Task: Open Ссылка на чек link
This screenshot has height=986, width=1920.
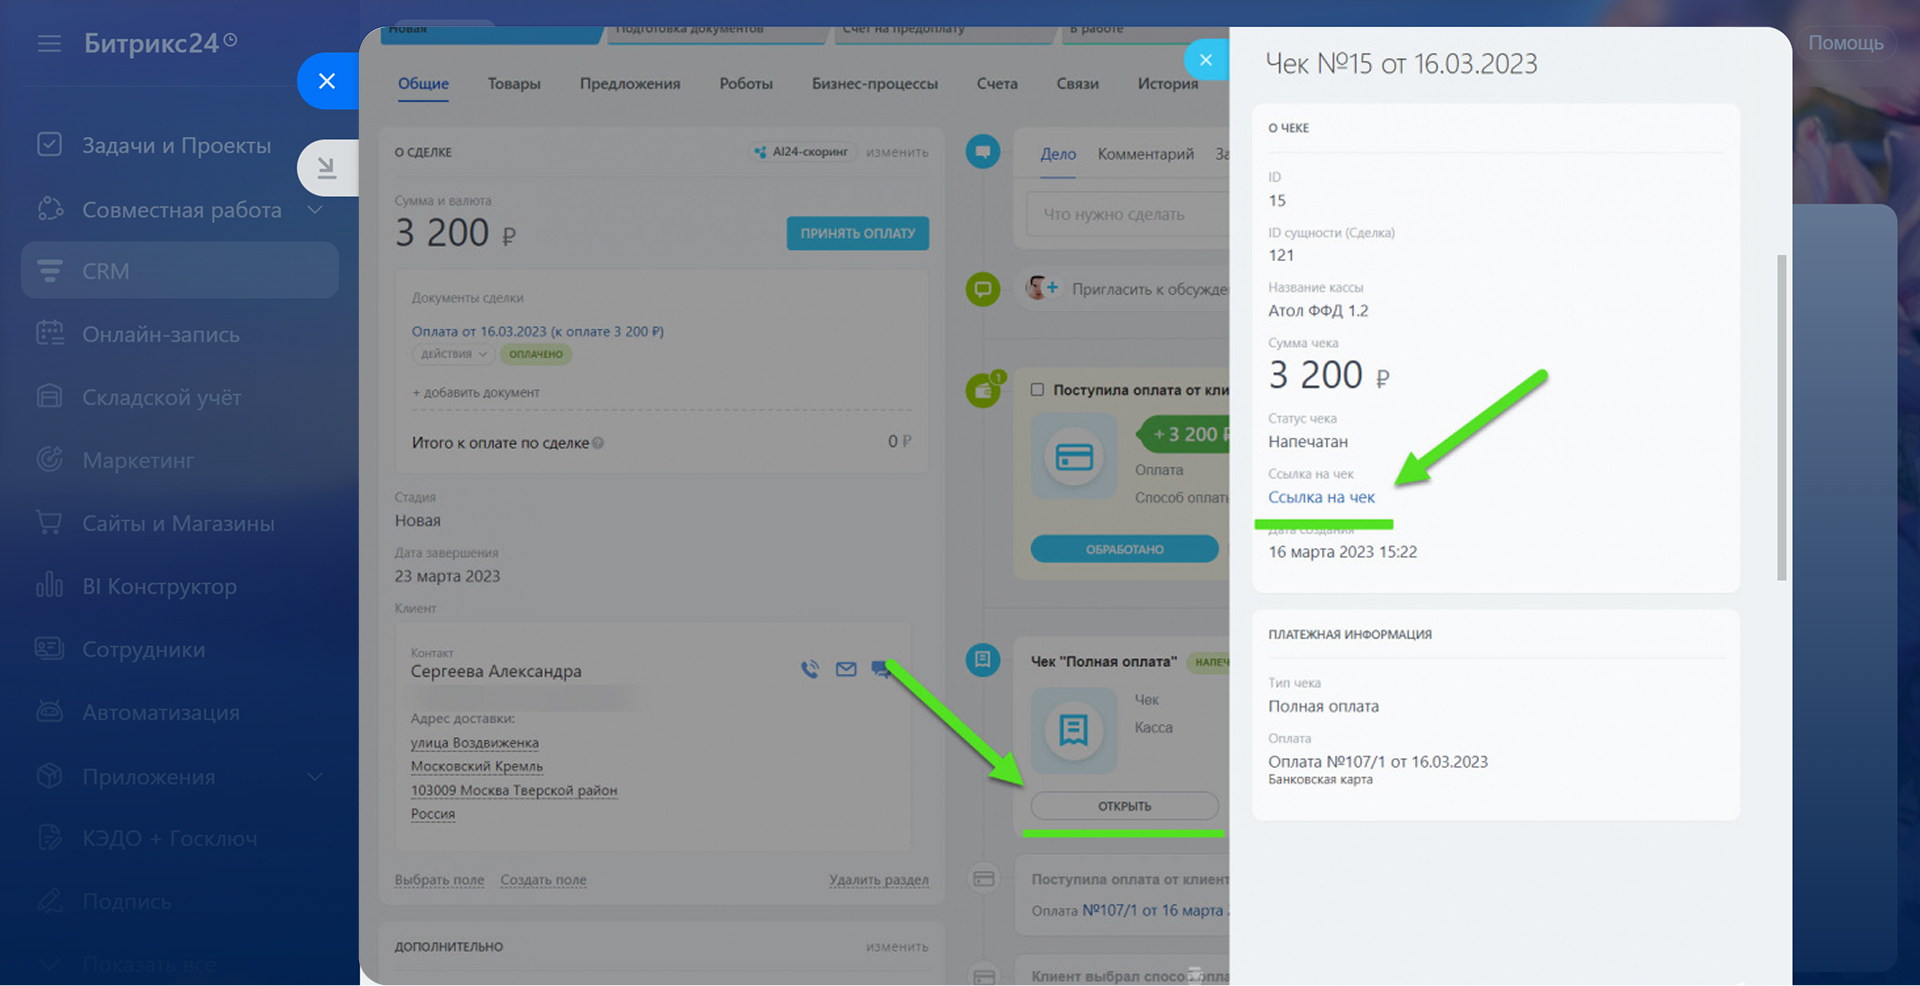Action: click(x=1321, y=497)
